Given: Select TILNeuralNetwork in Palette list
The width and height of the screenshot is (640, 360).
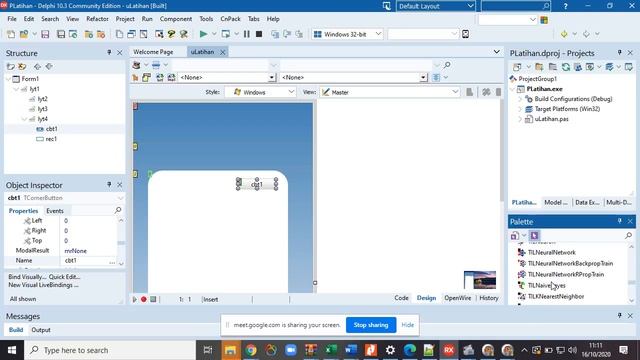Looking at the screenshot, I should (551, 253).
